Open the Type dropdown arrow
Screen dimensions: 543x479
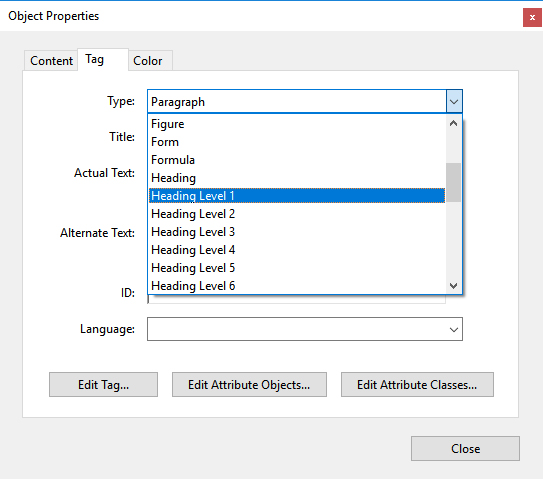tap(454, 101)
